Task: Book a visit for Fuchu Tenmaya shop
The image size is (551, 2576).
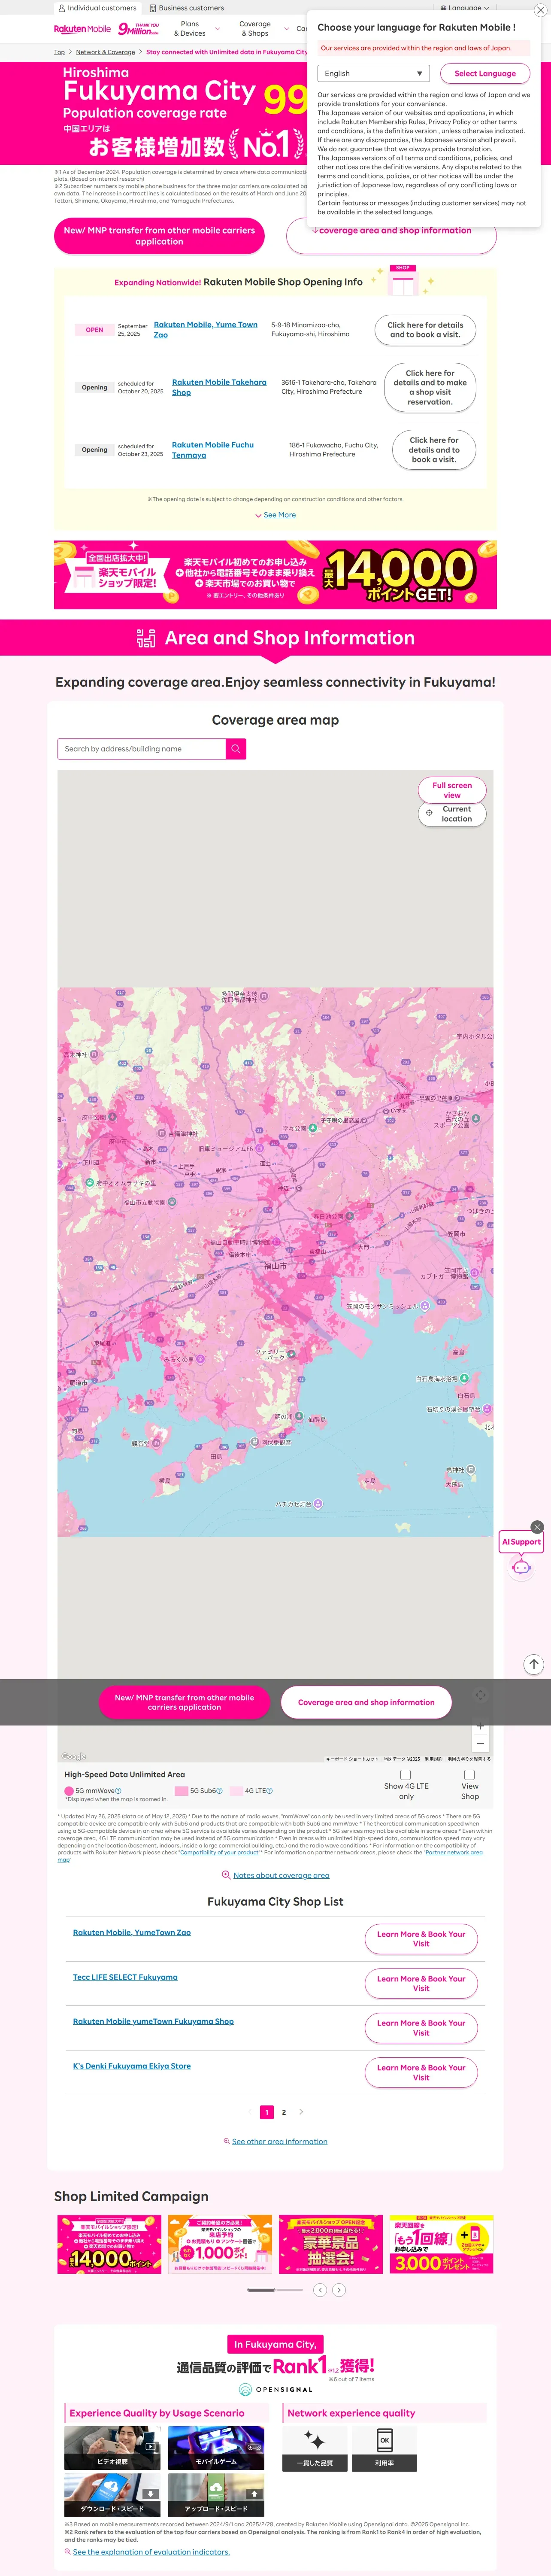Action: coord(433,450)
